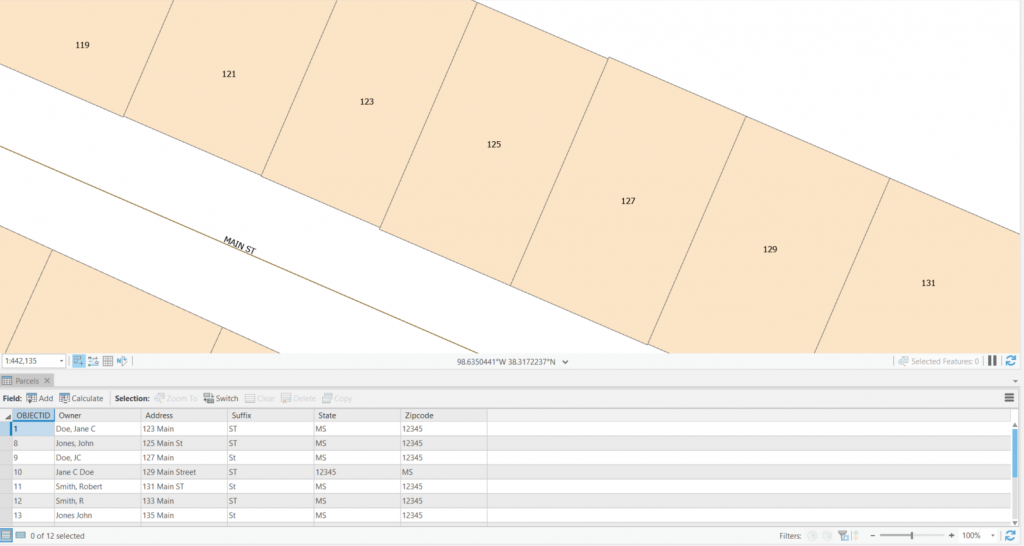Expand coordinate display format dropdown
The height and width of the screenshot is (546, 1024).
566,361
